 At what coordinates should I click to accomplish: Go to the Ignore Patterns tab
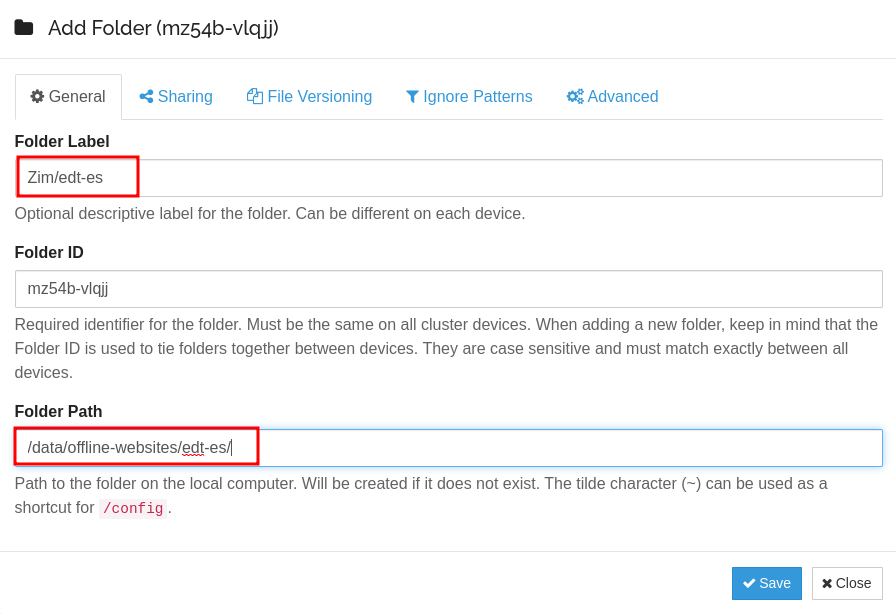pos(469,97)
